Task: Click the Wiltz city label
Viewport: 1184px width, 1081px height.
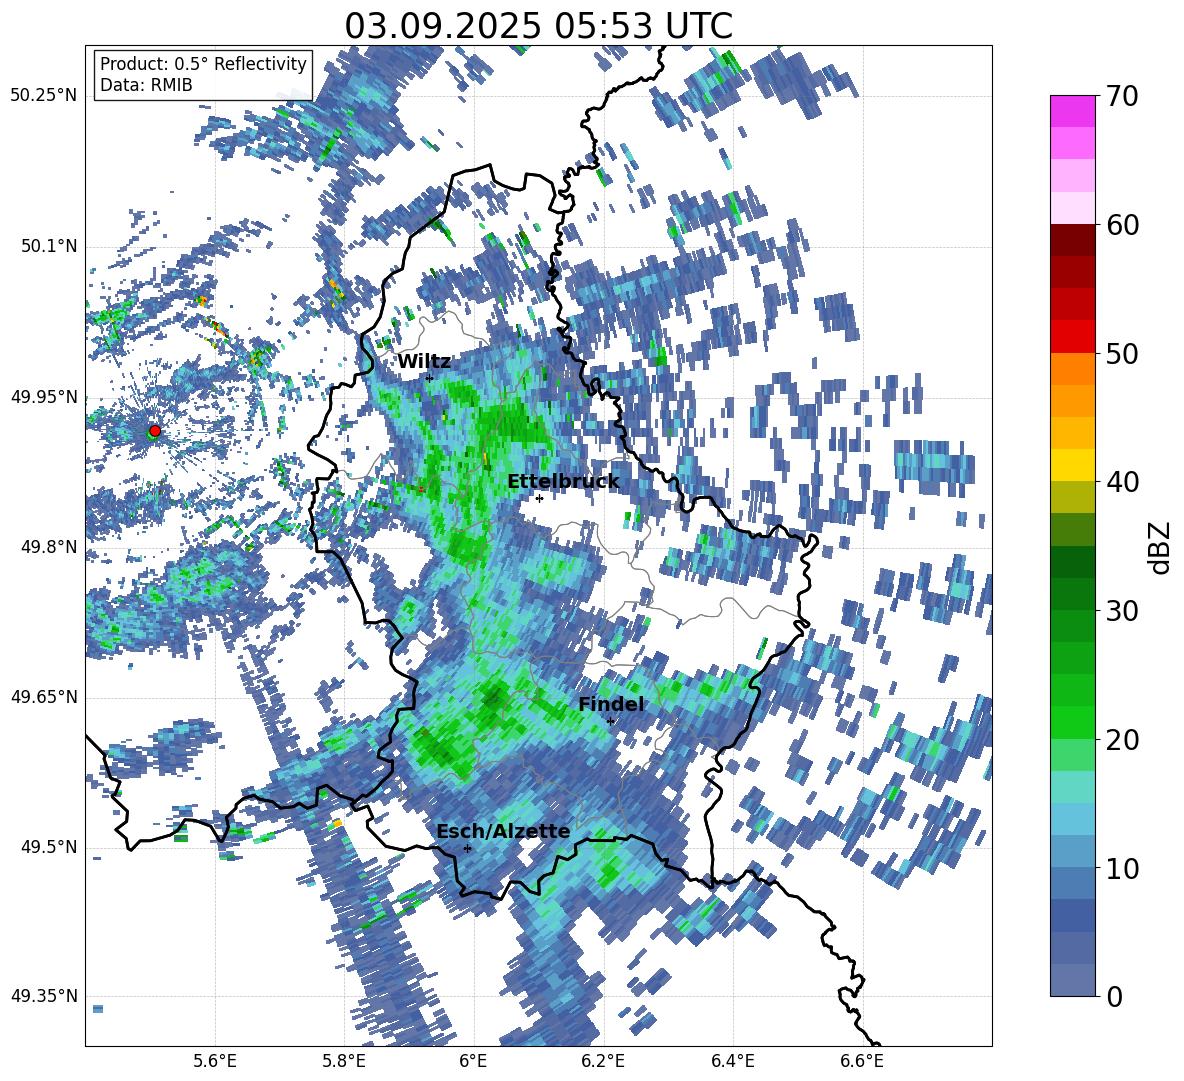Action: [424, 362]
